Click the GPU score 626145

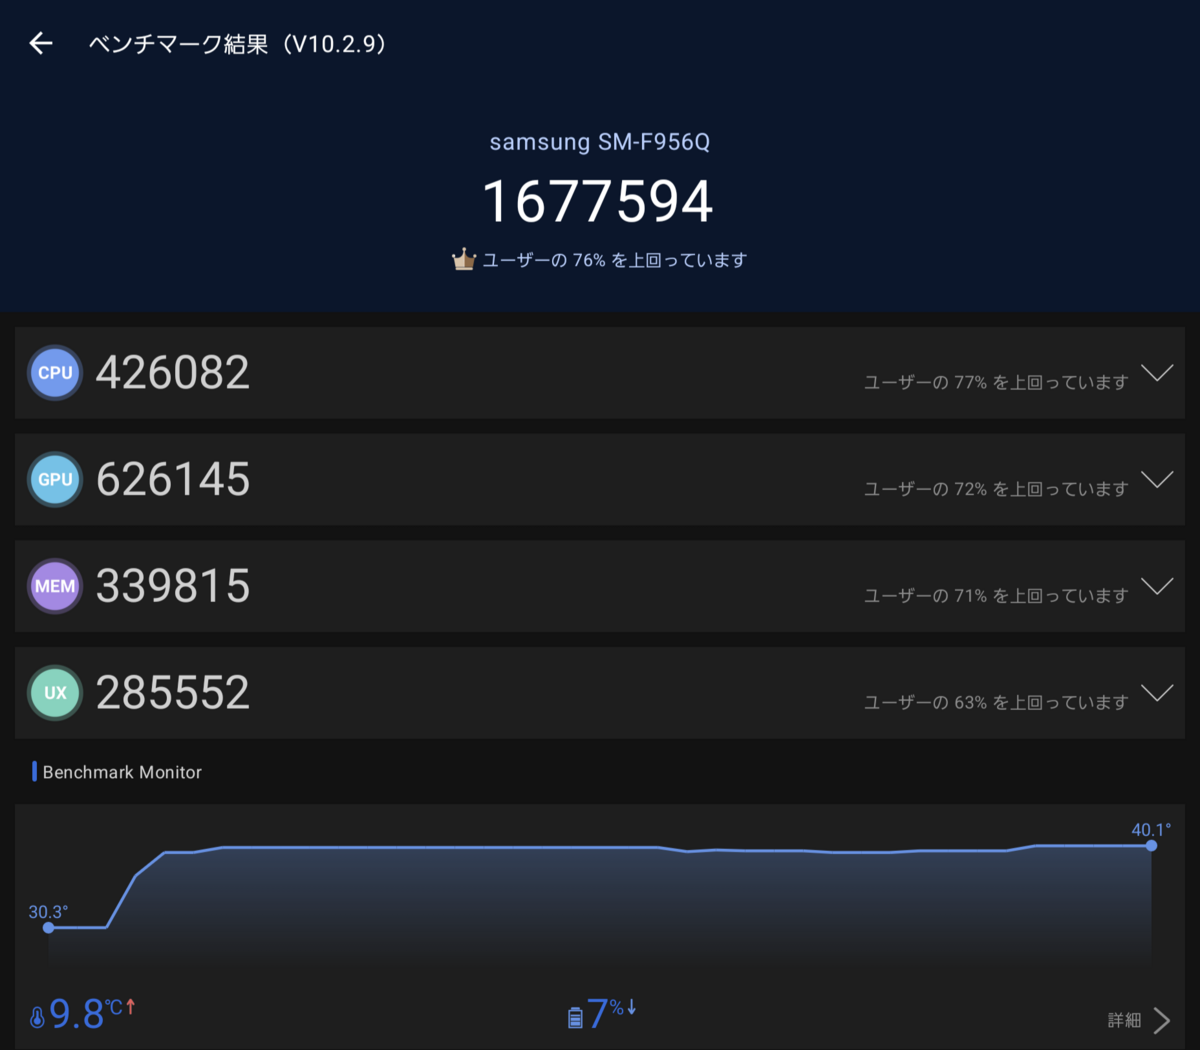tap(173, 480)
